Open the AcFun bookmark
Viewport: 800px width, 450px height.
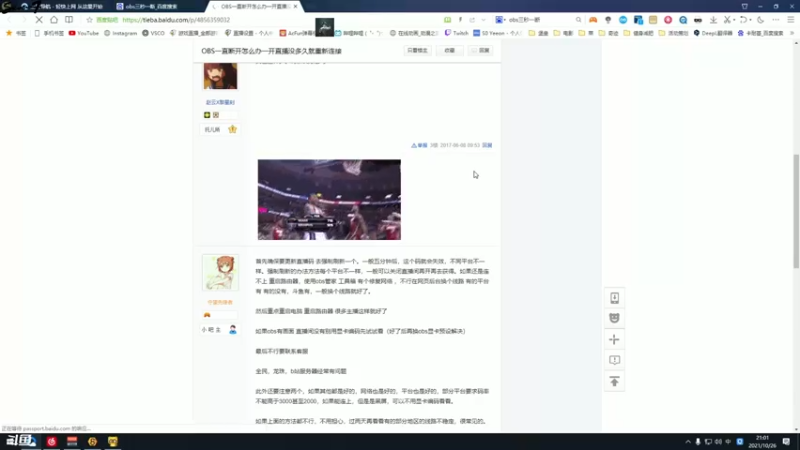[x=297, y=33]
